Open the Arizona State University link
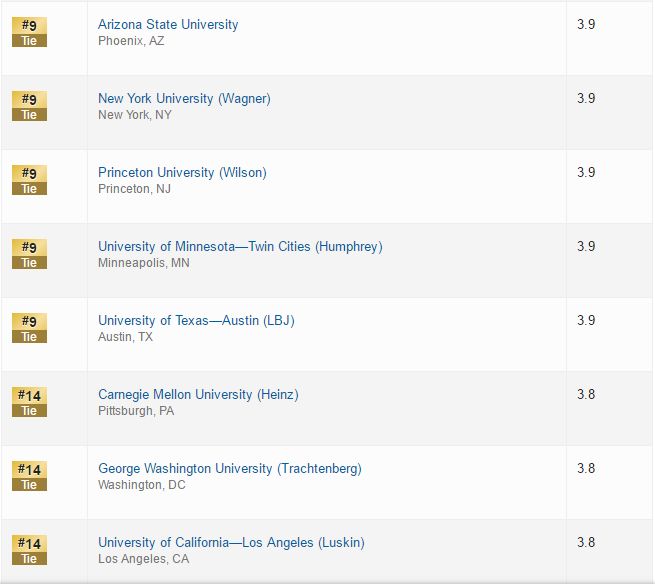 pos(168,24)
